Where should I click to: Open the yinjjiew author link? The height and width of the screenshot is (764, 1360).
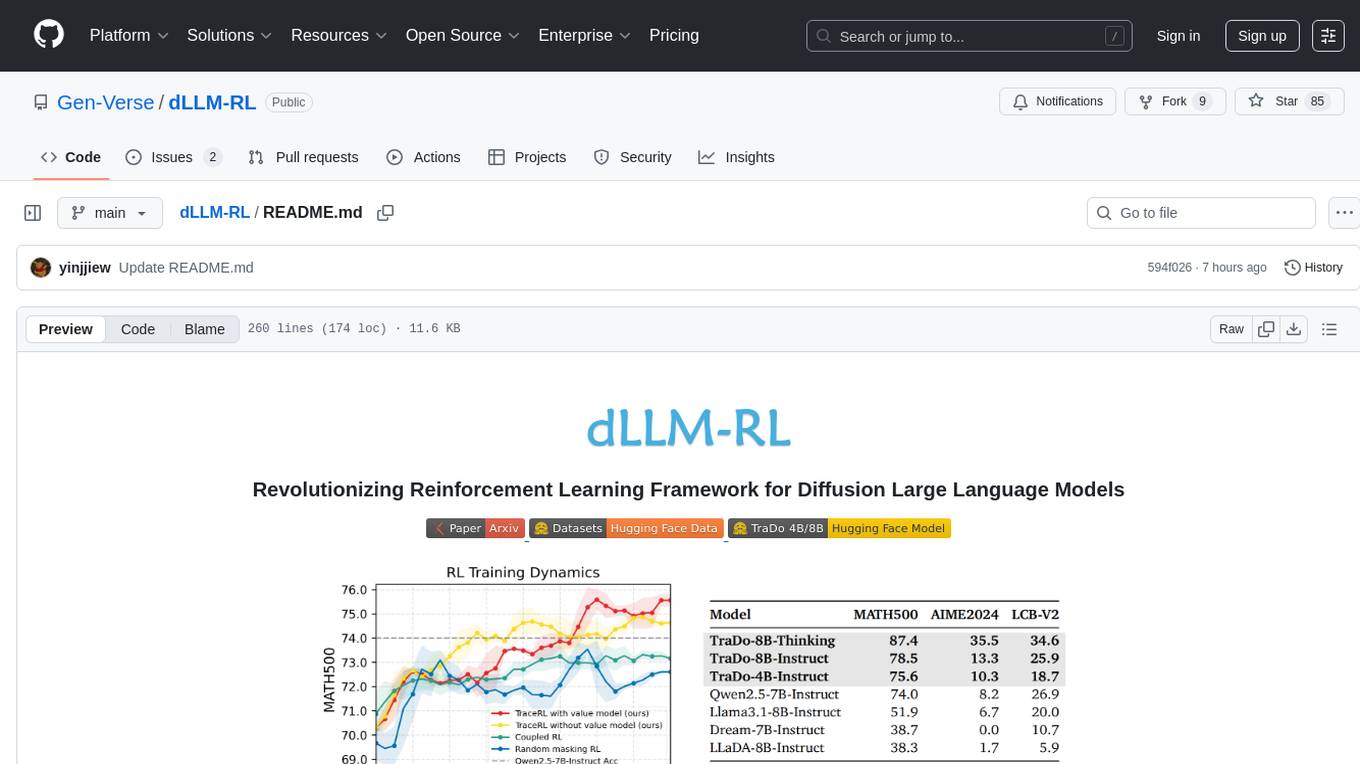tap(85, 268)
